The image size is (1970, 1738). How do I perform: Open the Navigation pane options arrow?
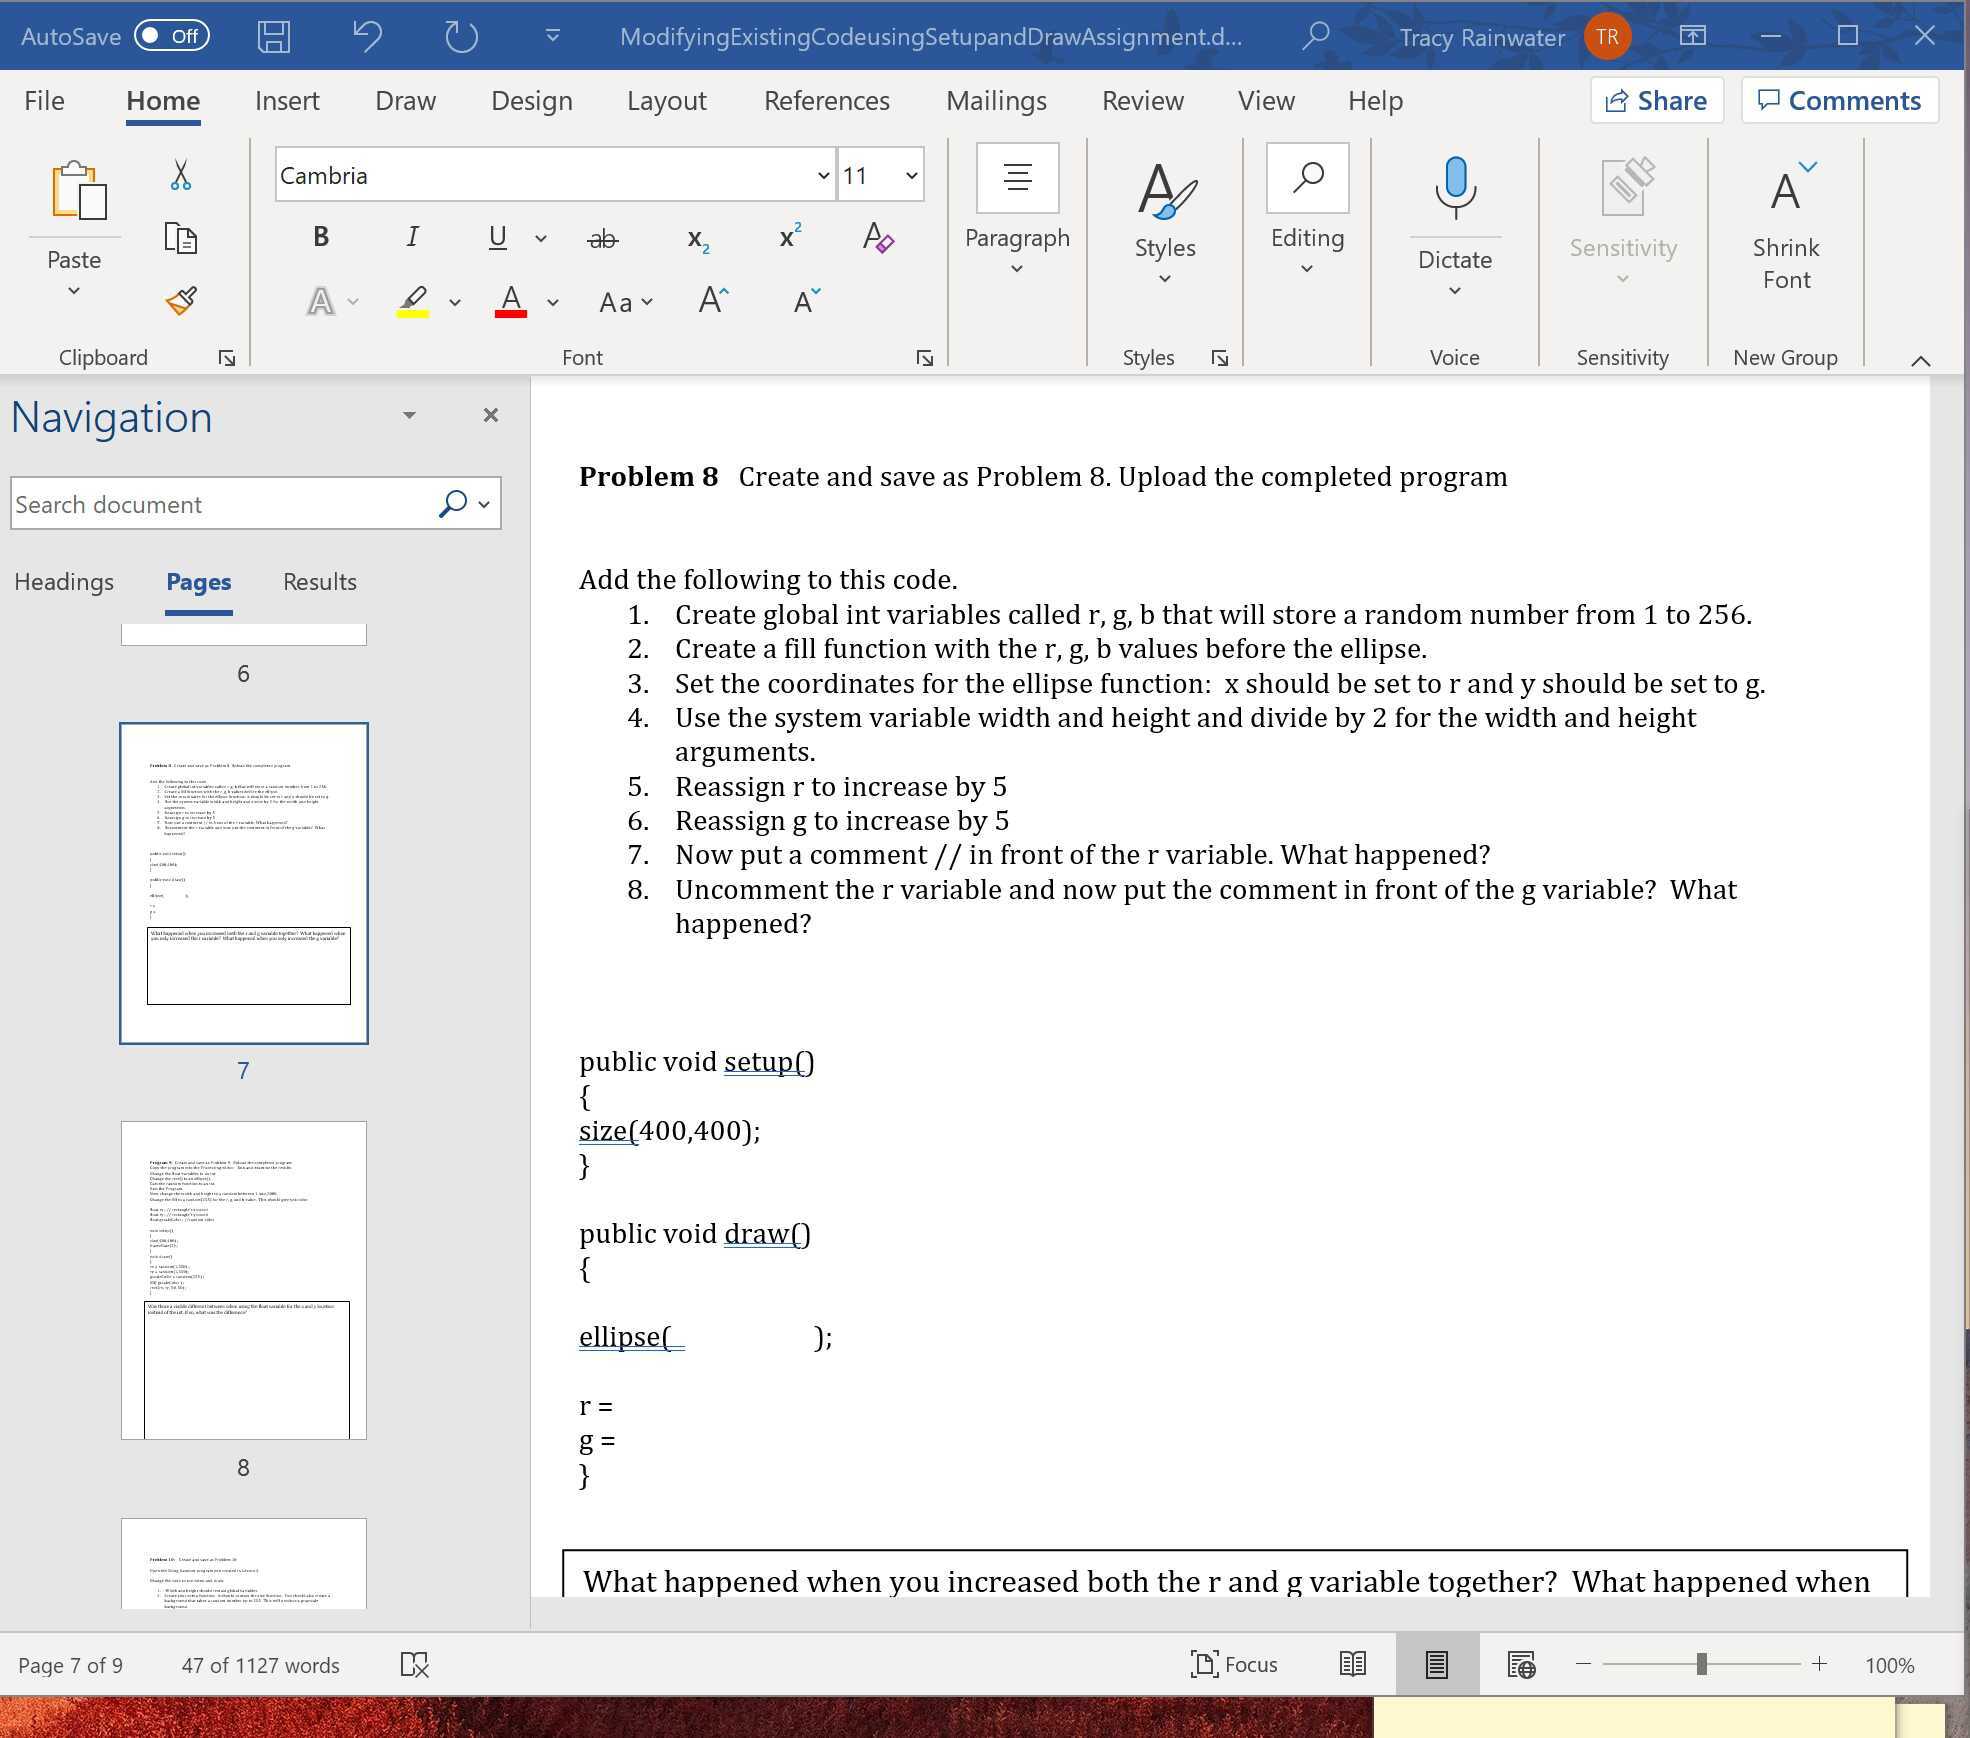pyautogui.click(x=409, y=415)
